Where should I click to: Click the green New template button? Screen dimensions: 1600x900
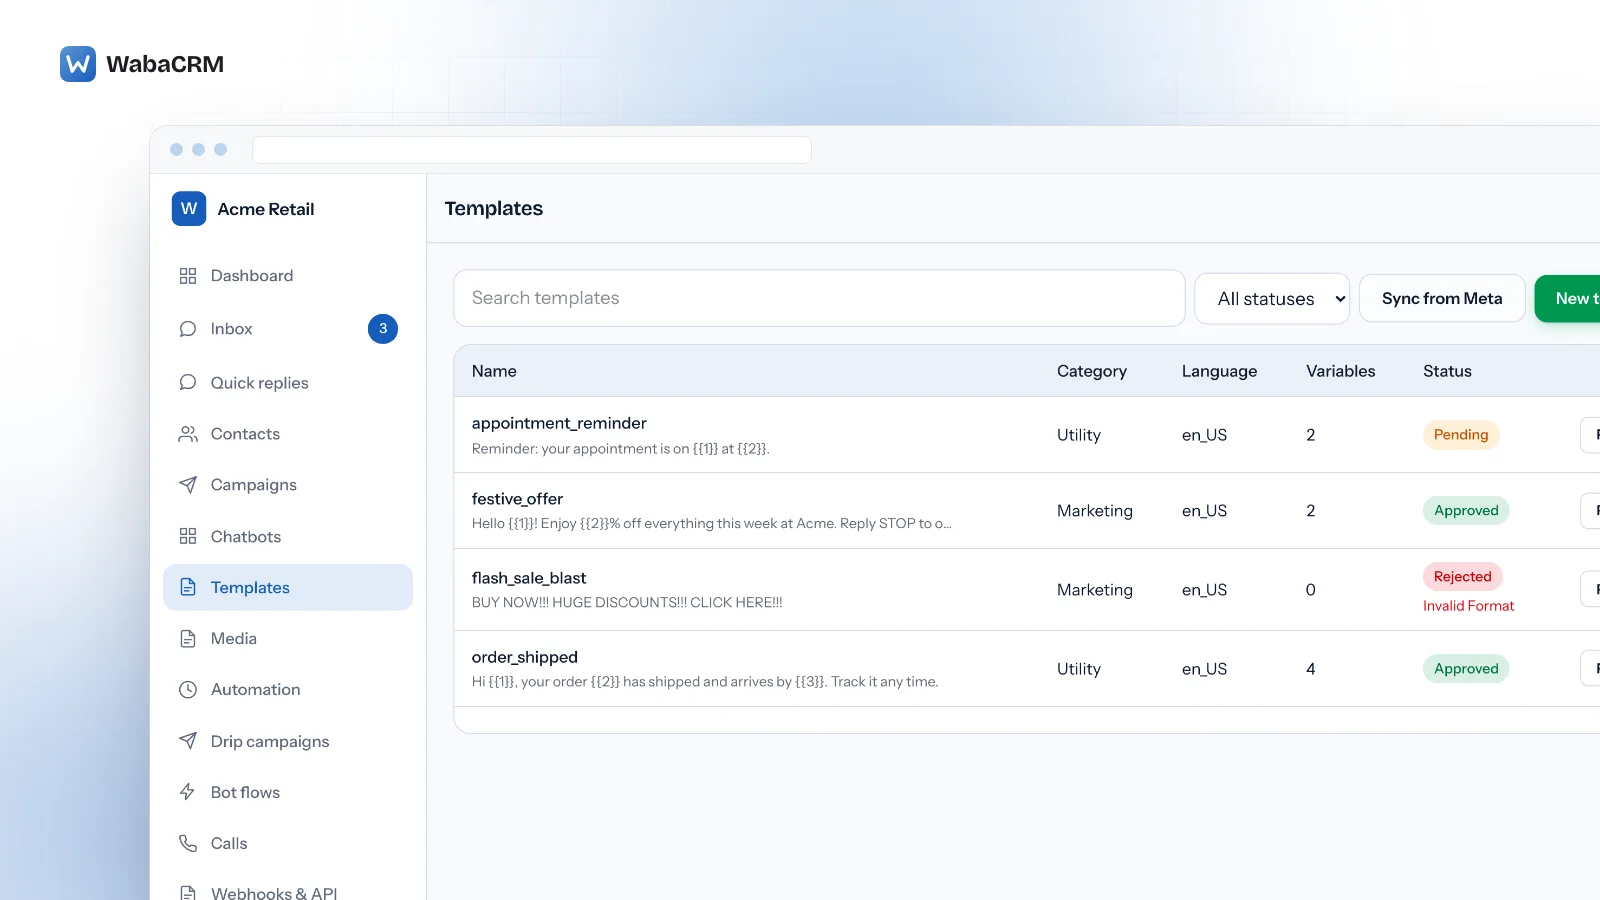click(1568, 299)
